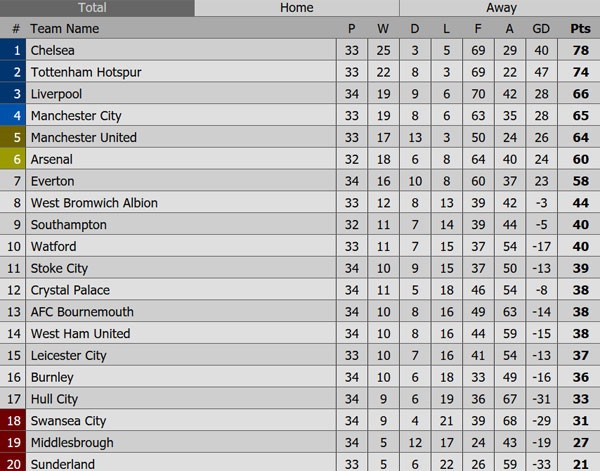Open Liverpool team page
Screen dimensions: 600x471
(58, 94)
